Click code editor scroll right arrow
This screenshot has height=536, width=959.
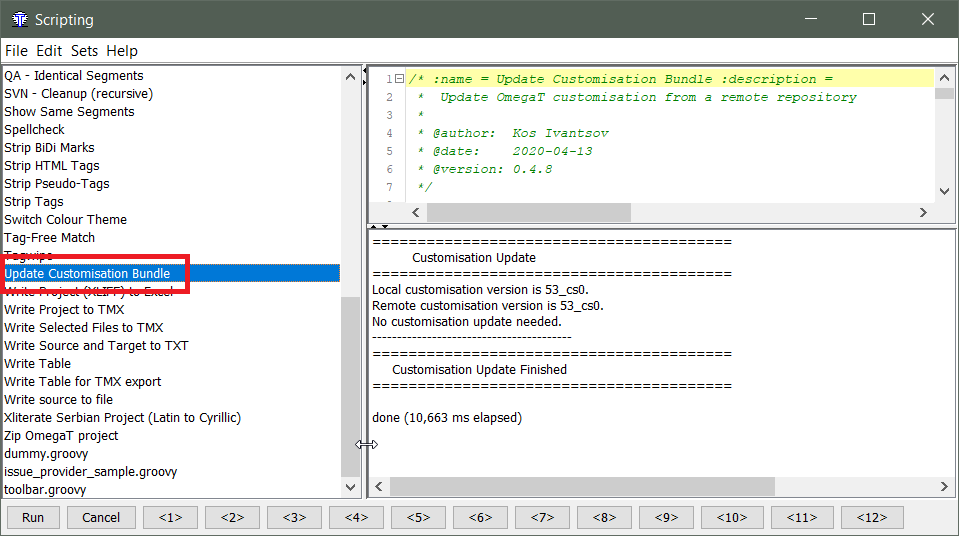tap(924, 212)
